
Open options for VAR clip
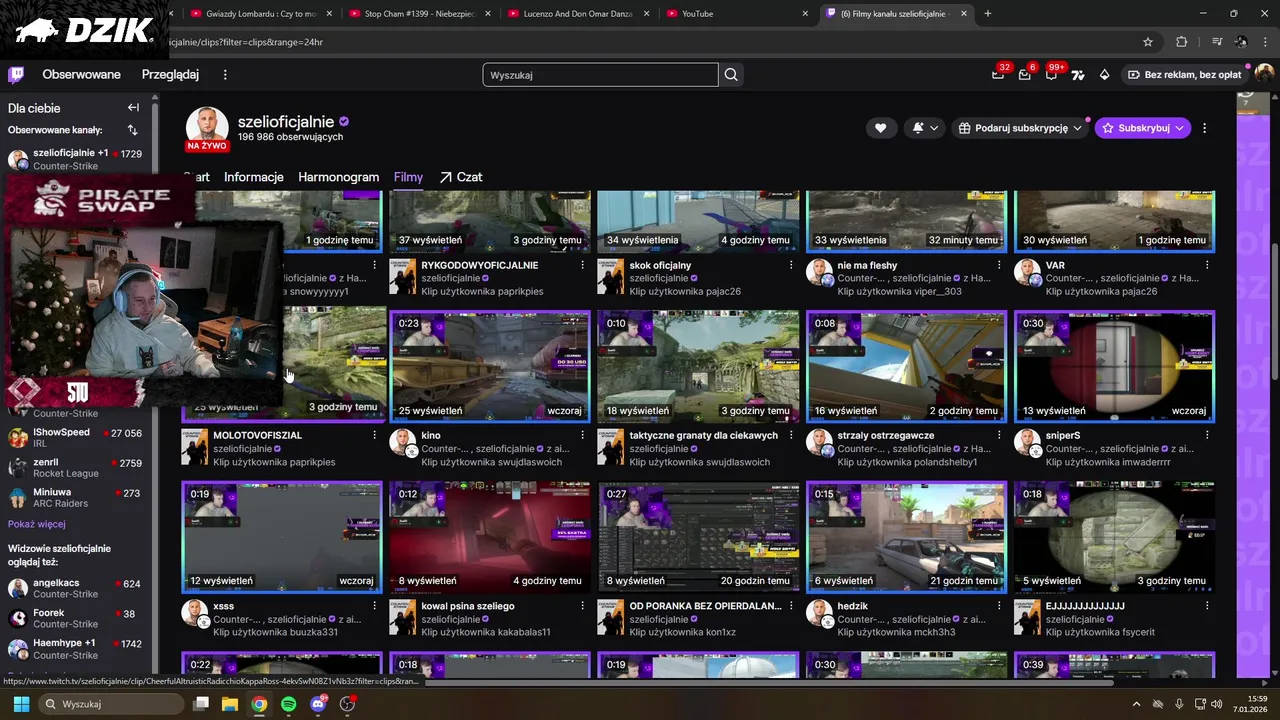1207,266
